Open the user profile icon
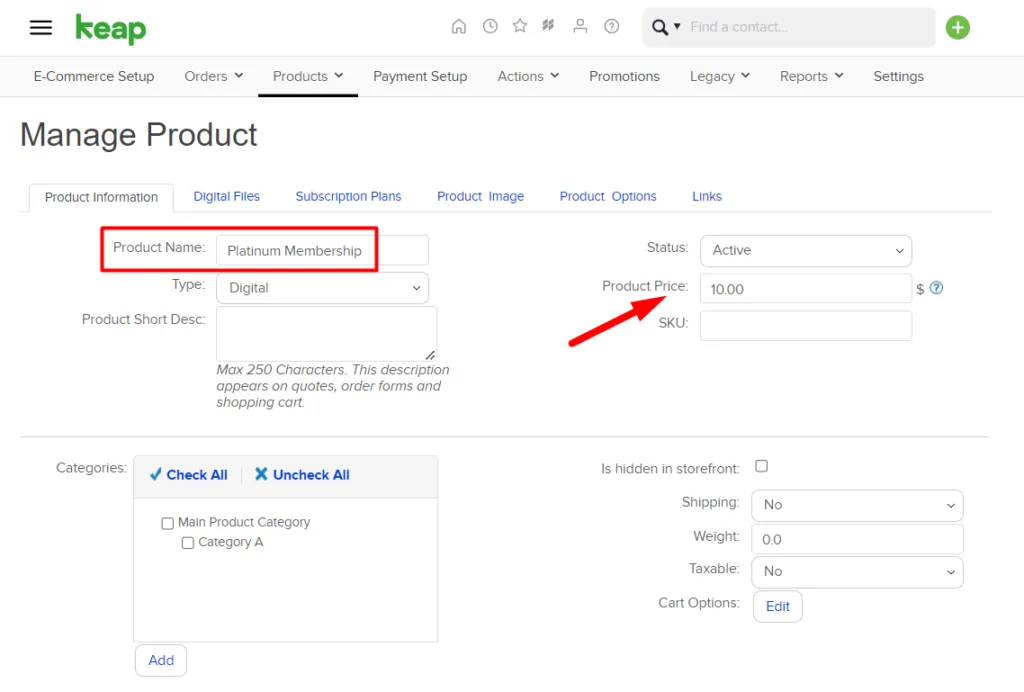 point(580,26)
